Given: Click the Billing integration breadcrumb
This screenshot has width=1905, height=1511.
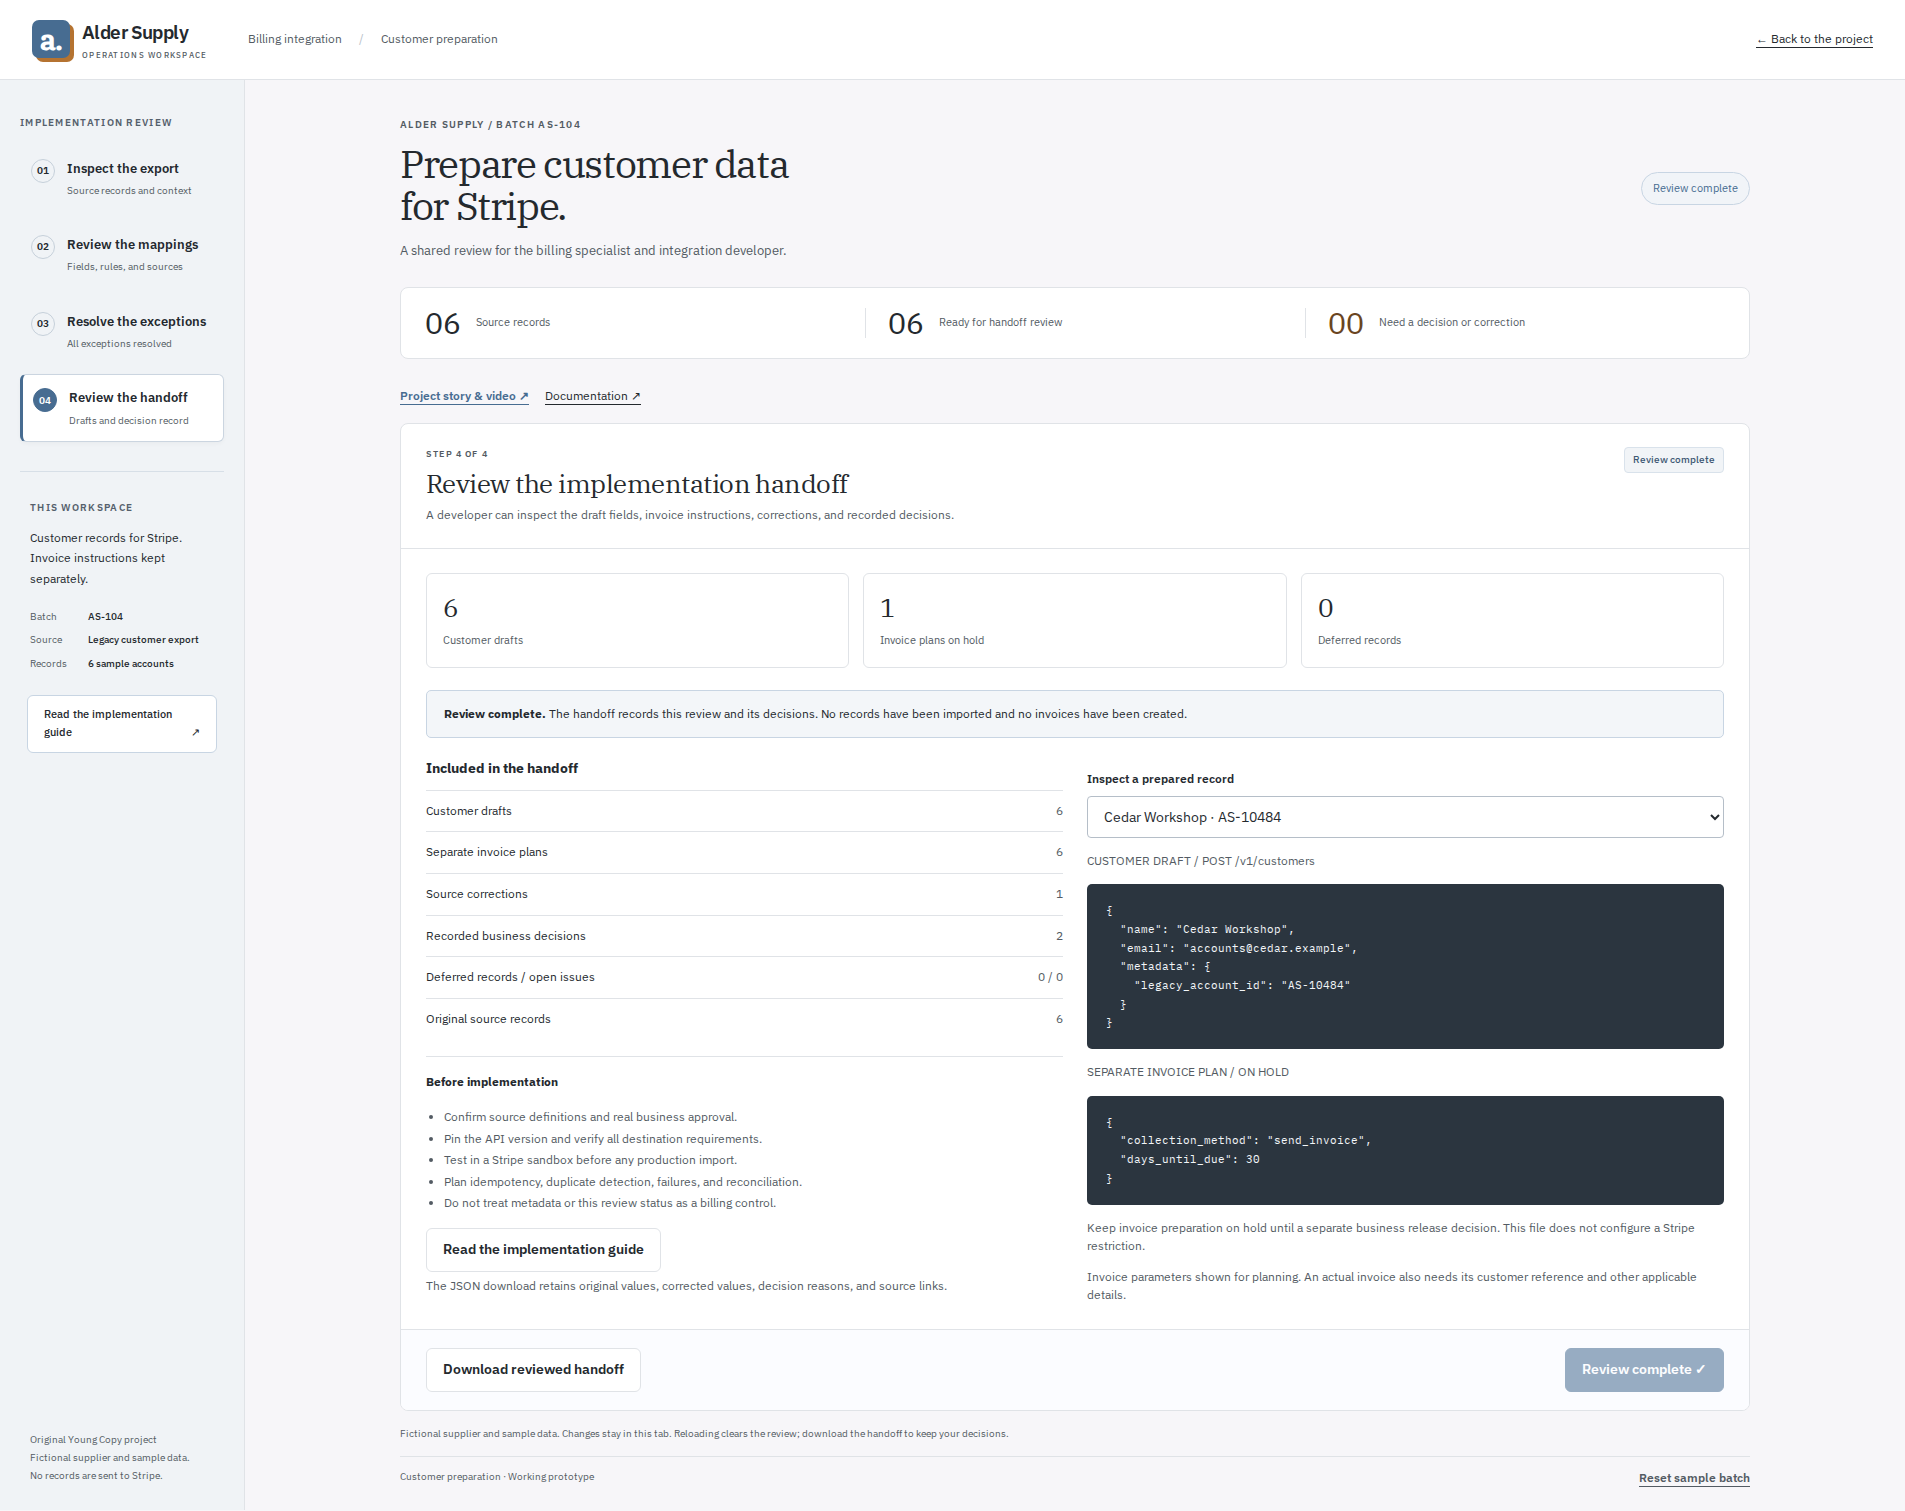Looking at the screenshot, I should coord(295,39).
